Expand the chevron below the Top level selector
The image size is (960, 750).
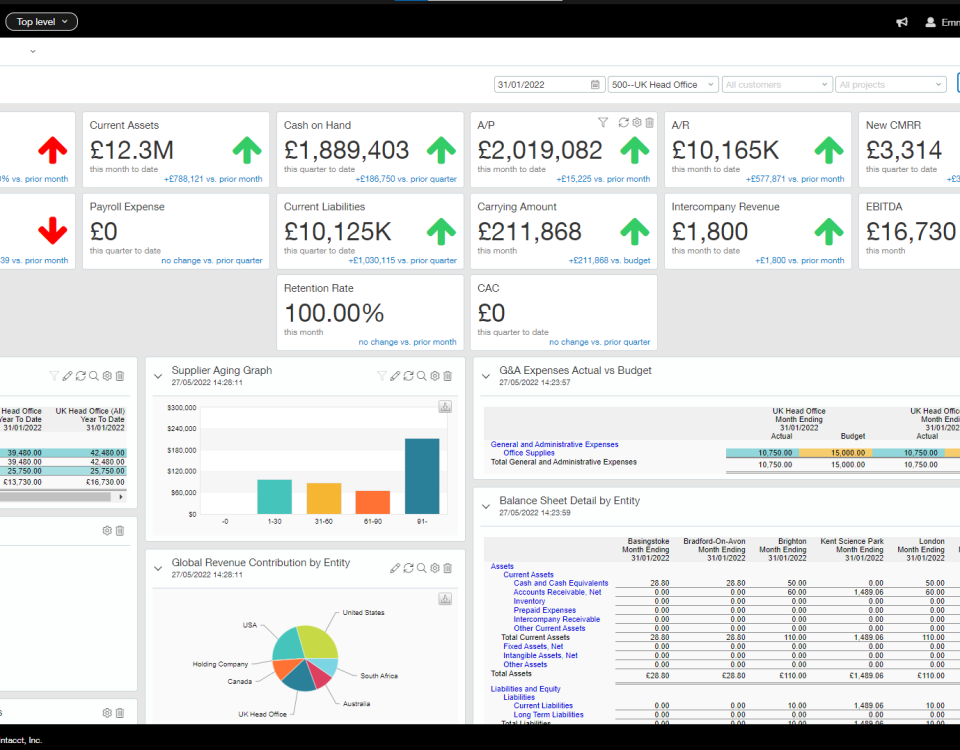[x=33, y=51]
